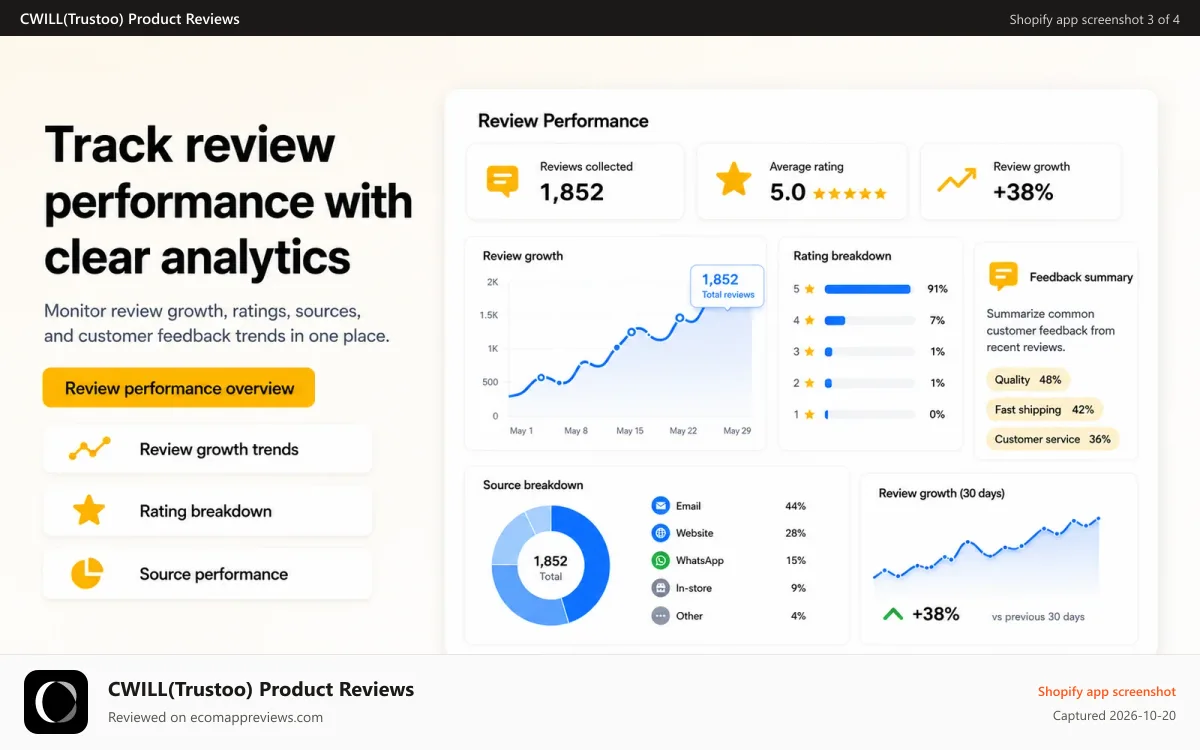Click the 1,852 reviews collected value
The width and height of the screenshot is (1200, 750).
pos(572,192)
